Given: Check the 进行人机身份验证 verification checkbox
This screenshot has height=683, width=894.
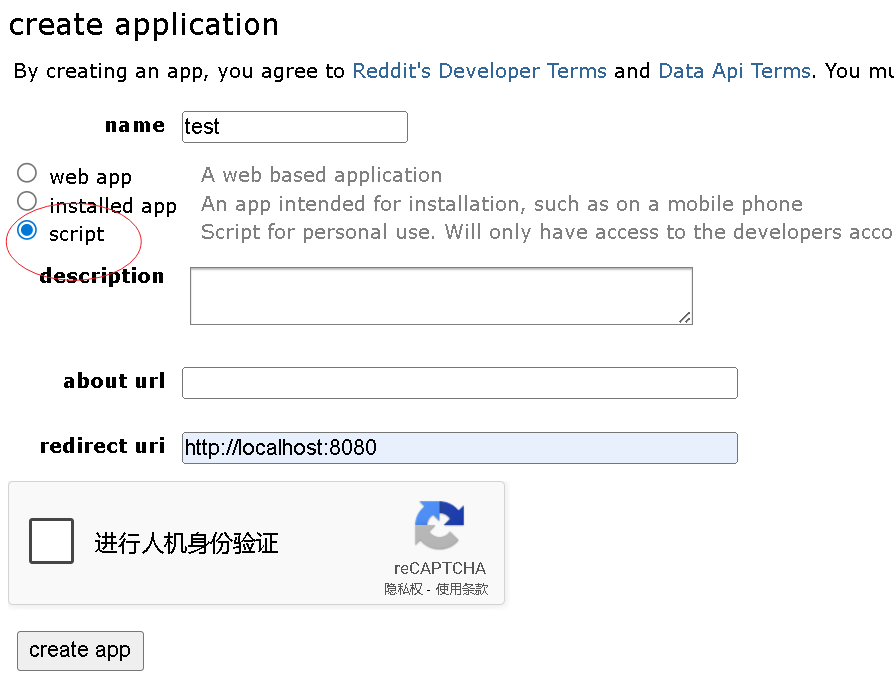Looking at the screenshot, I should (51, 540).
